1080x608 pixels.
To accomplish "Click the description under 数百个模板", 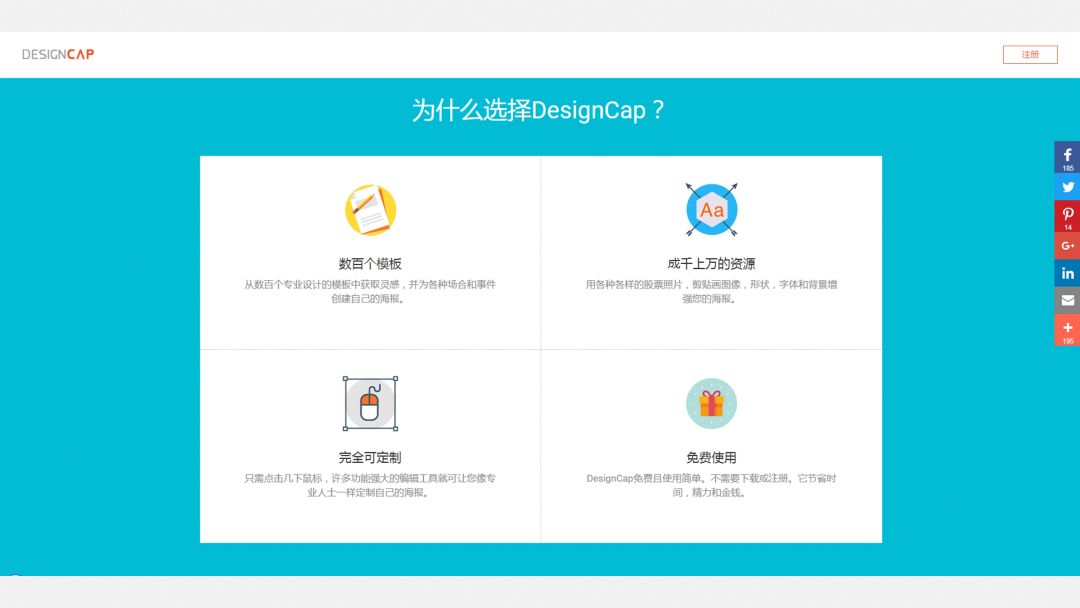I will click(370, 291).
